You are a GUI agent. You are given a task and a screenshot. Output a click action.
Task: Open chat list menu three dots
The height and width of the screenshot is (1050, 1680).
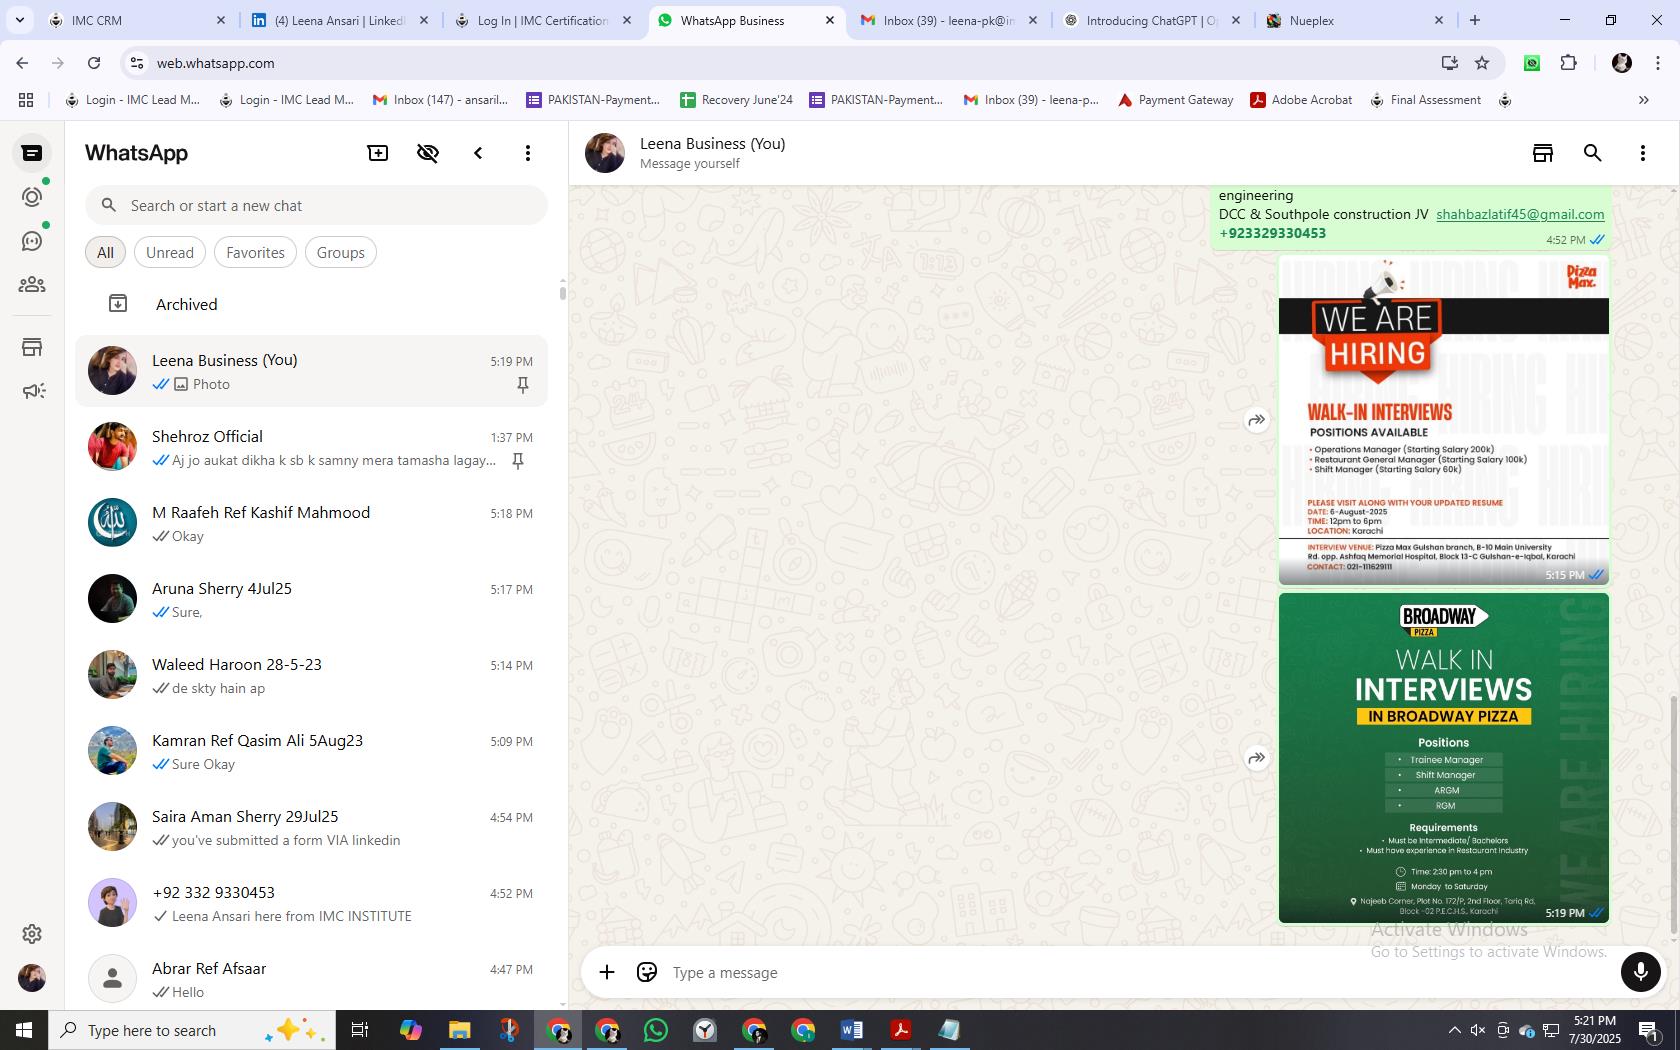(528, 153)
